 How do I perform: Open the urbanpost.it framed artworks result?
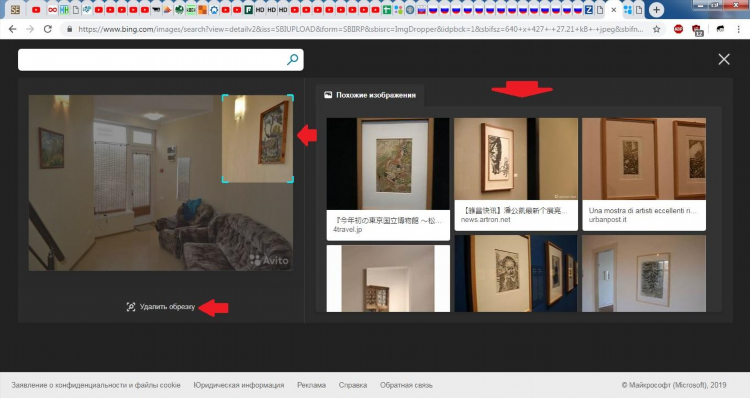pos(643,174)
